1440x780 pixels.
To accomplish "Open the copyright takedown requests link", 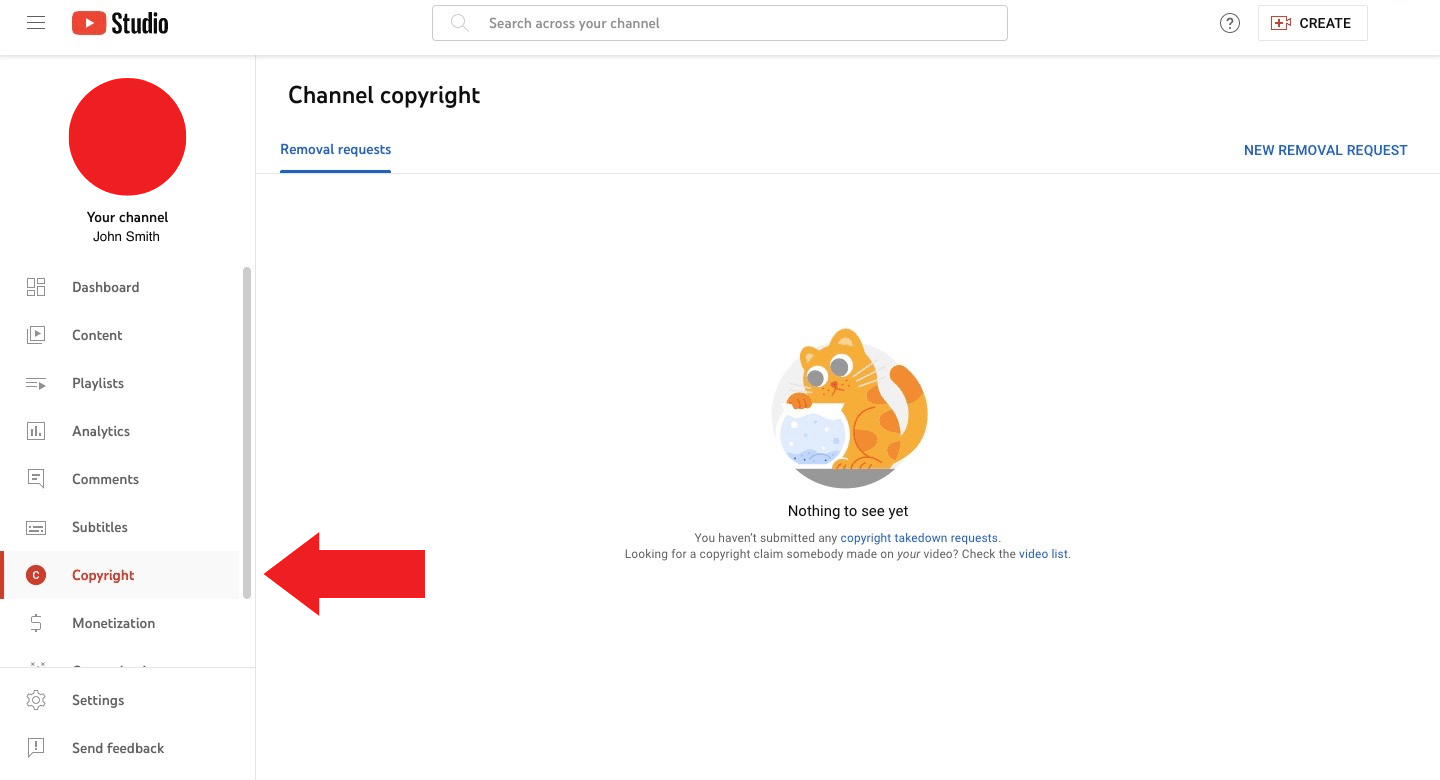I will (x=919, y=537).
